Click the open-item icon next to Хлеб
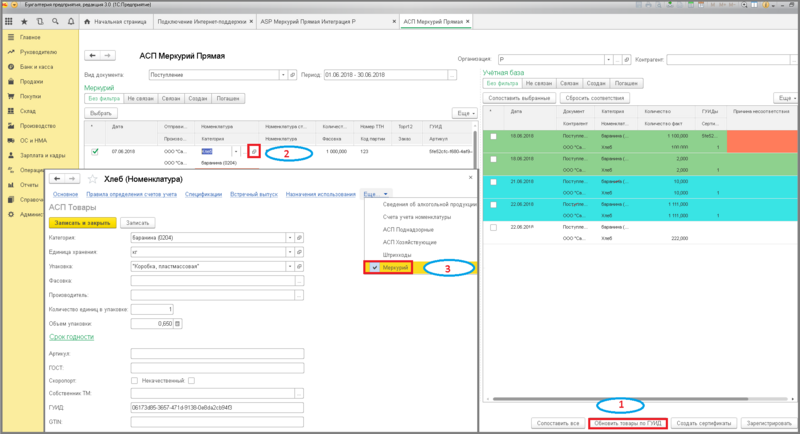Image resolution: width=800 pixels, height=434 pixels. (254, 151)
